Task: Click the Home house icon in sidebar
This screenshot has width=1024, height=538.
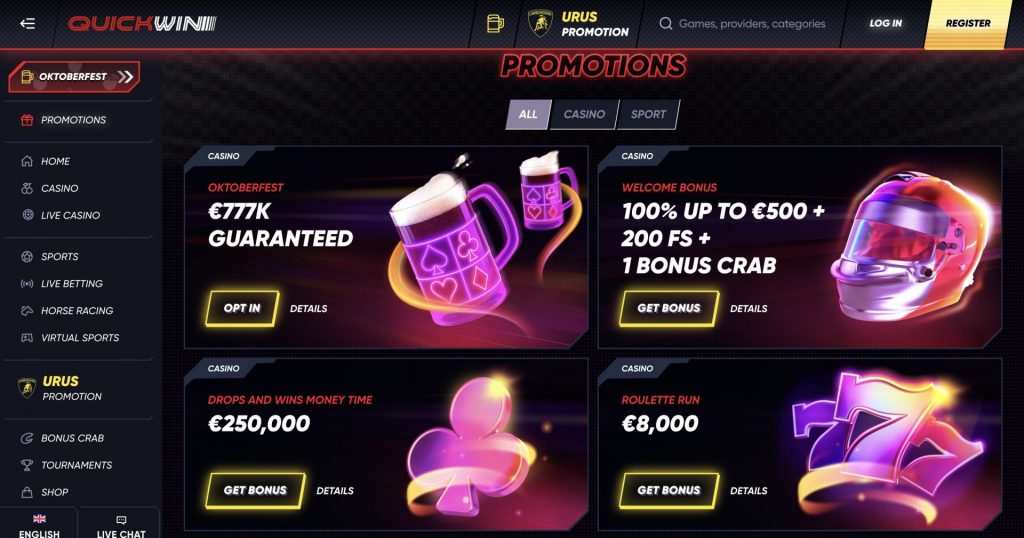Action: [27, 161]
